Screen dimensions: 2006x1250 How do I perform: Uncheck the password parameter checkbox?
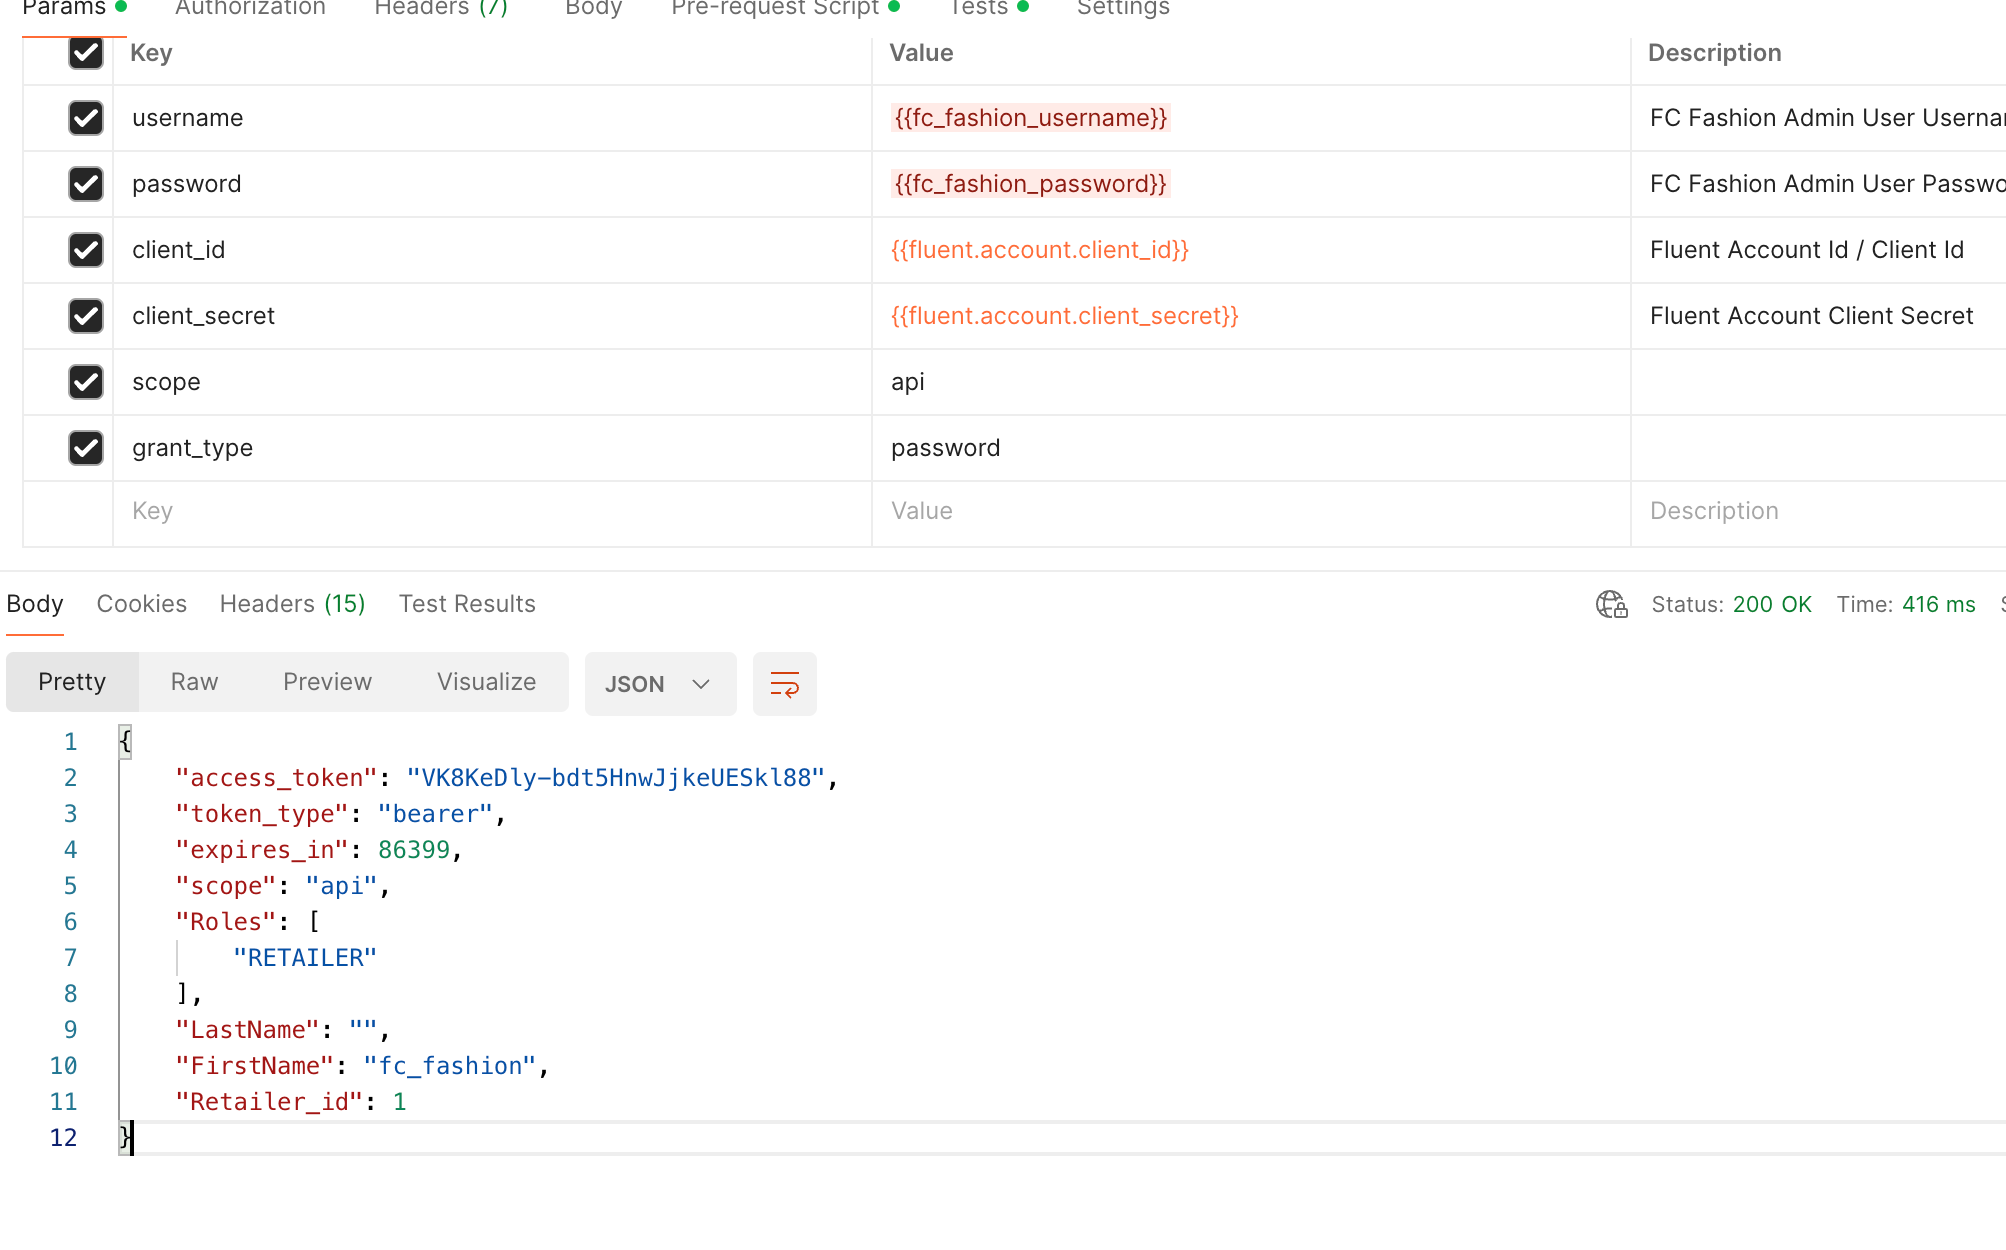(86, 184)
